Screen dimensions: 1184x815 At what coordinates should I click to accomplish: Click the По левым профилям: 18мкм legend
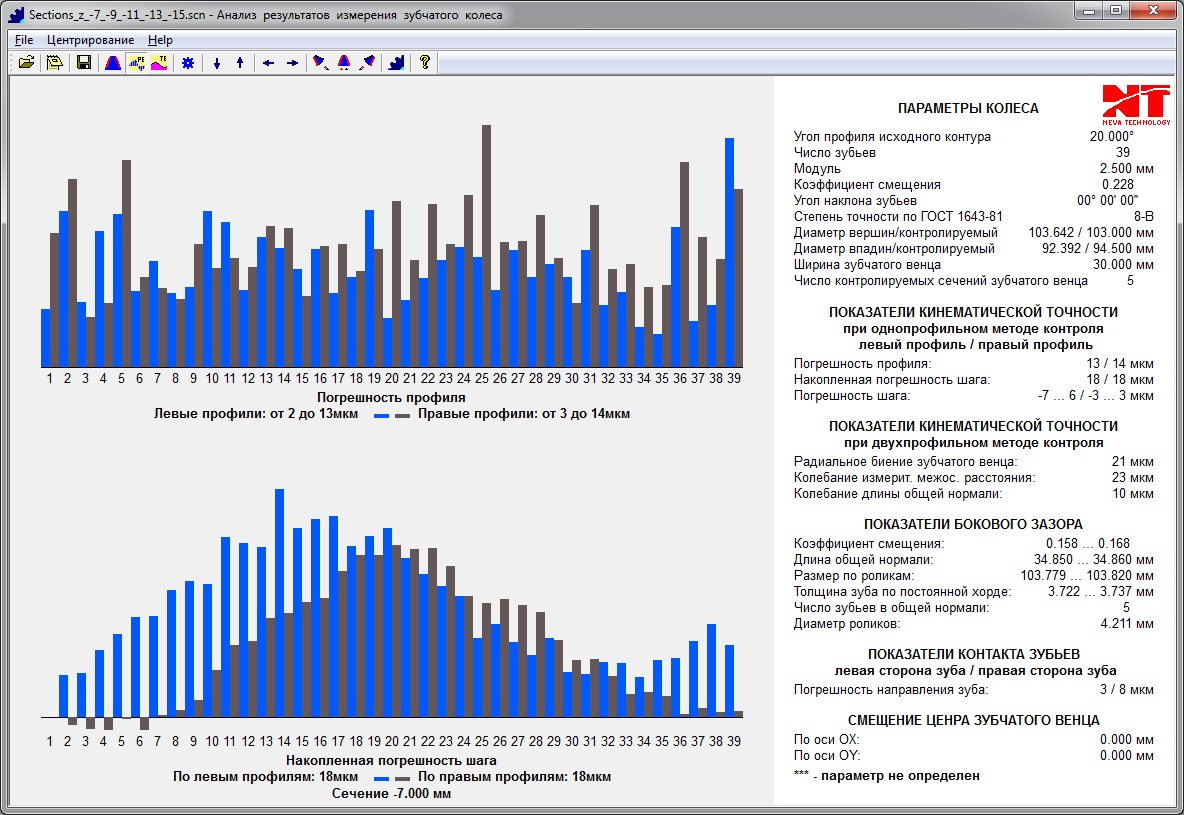coord(266,776)
